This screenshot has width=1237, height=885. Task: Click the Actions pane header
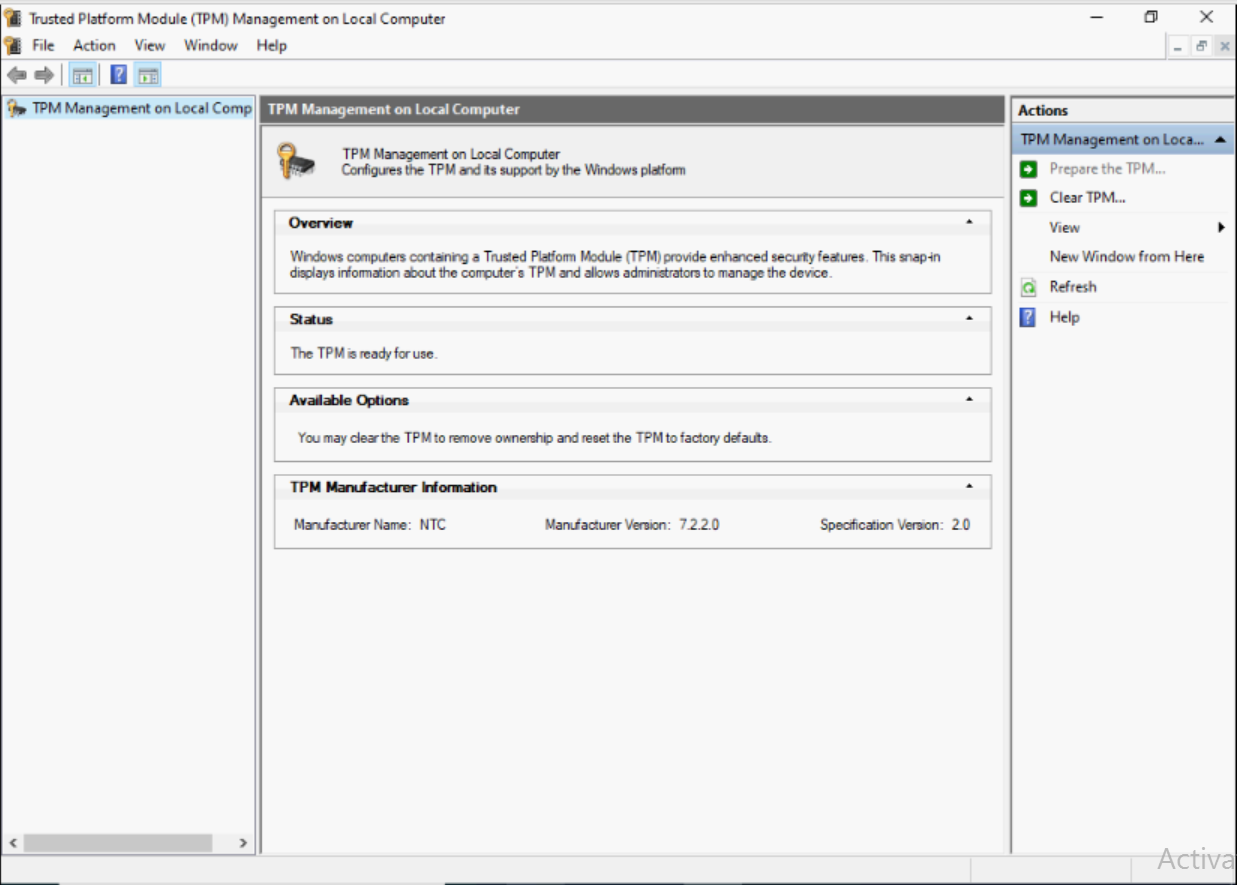pyautogui.click(x=1124, y=110)
